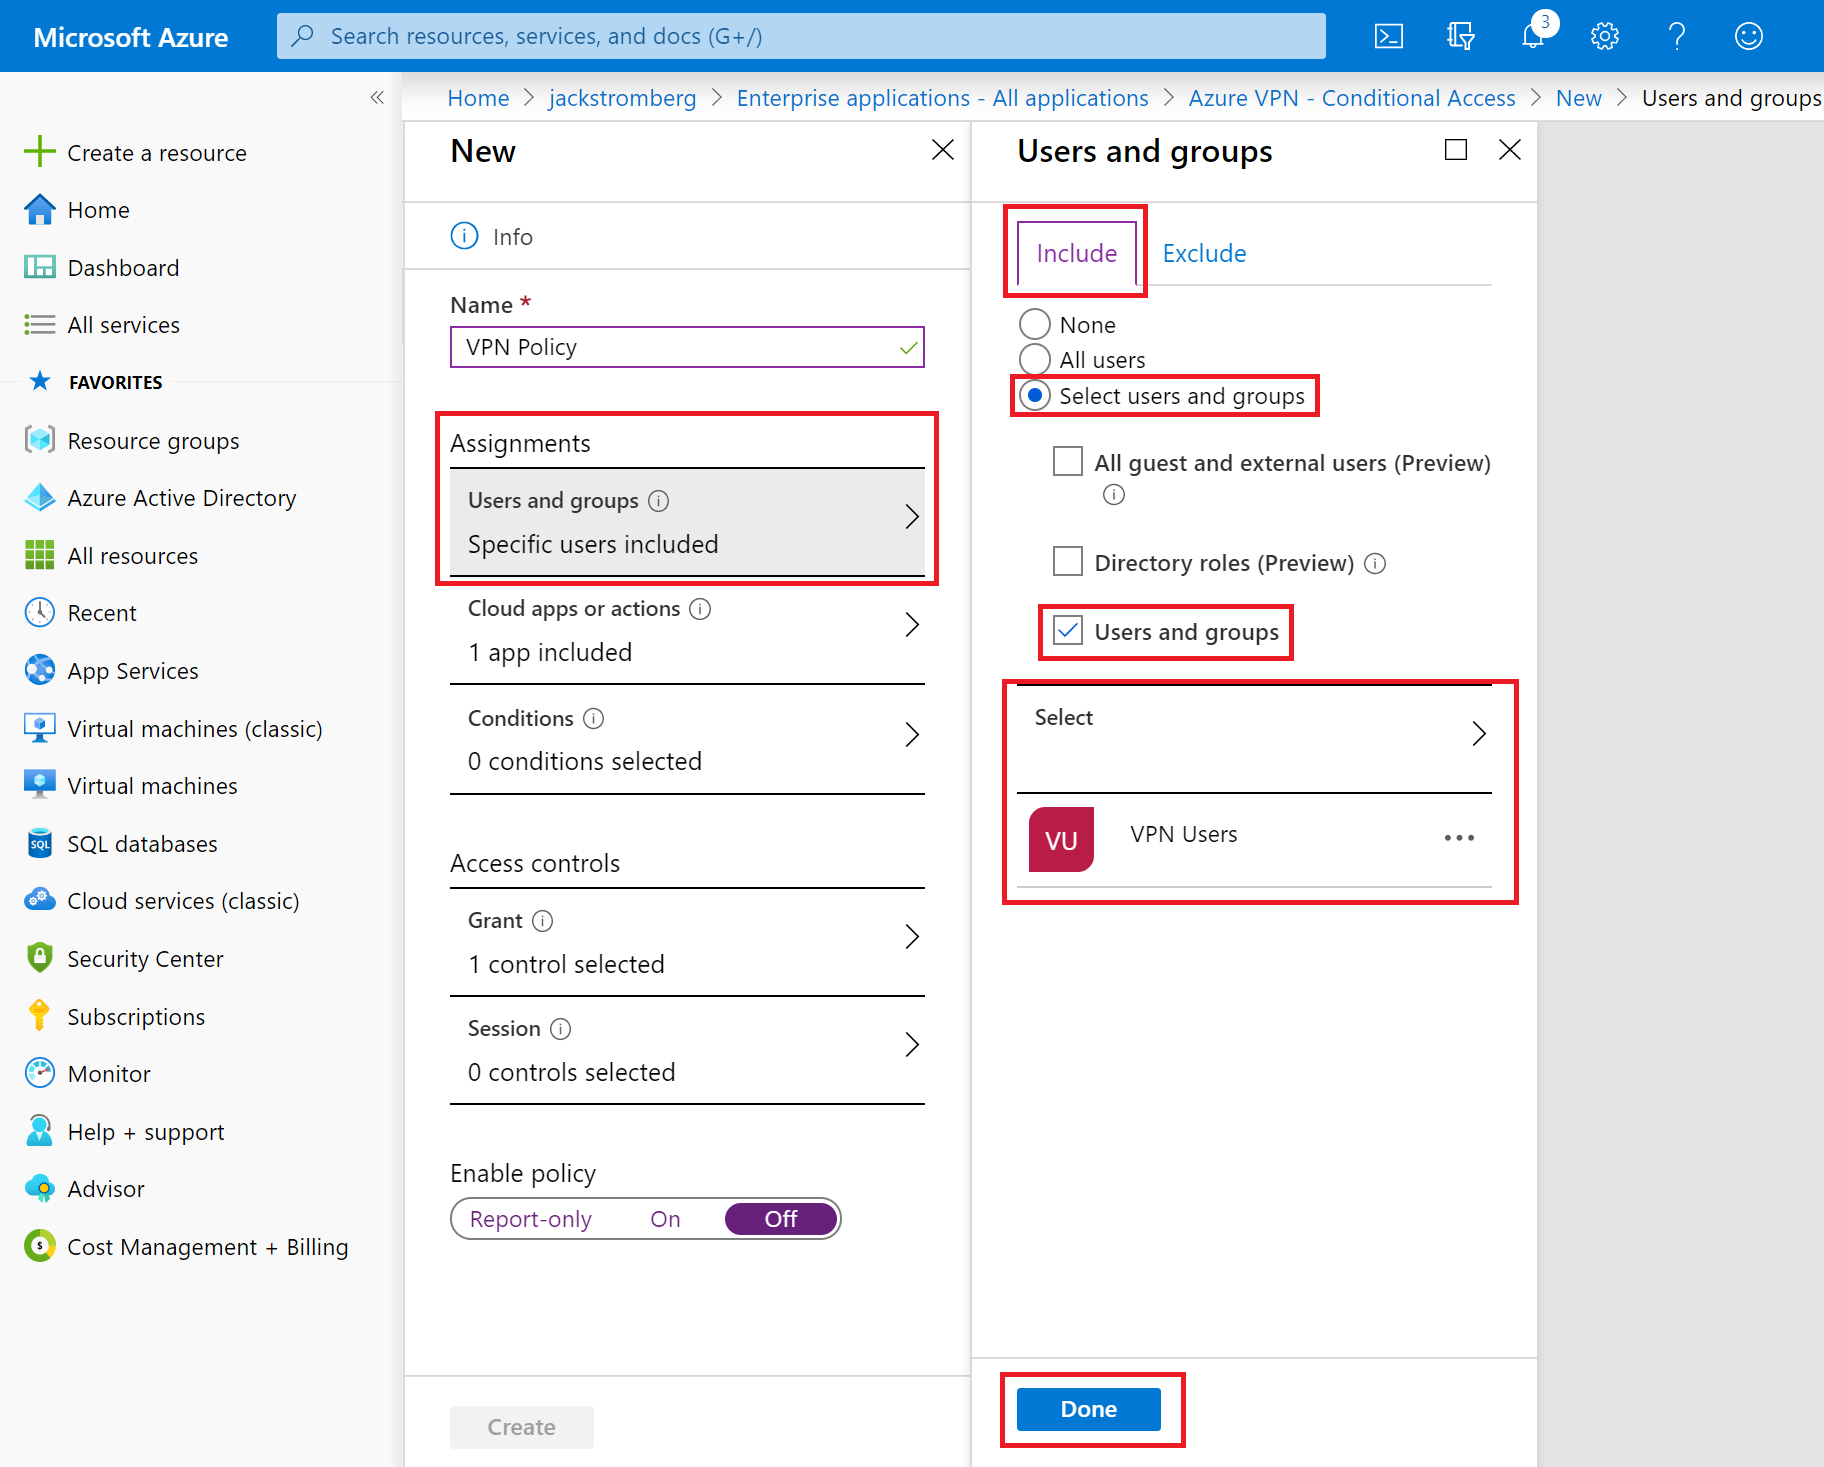
Task: Click the Dashboard icon in sidebar
Action: pyautogui.click(x=39, y=267)
